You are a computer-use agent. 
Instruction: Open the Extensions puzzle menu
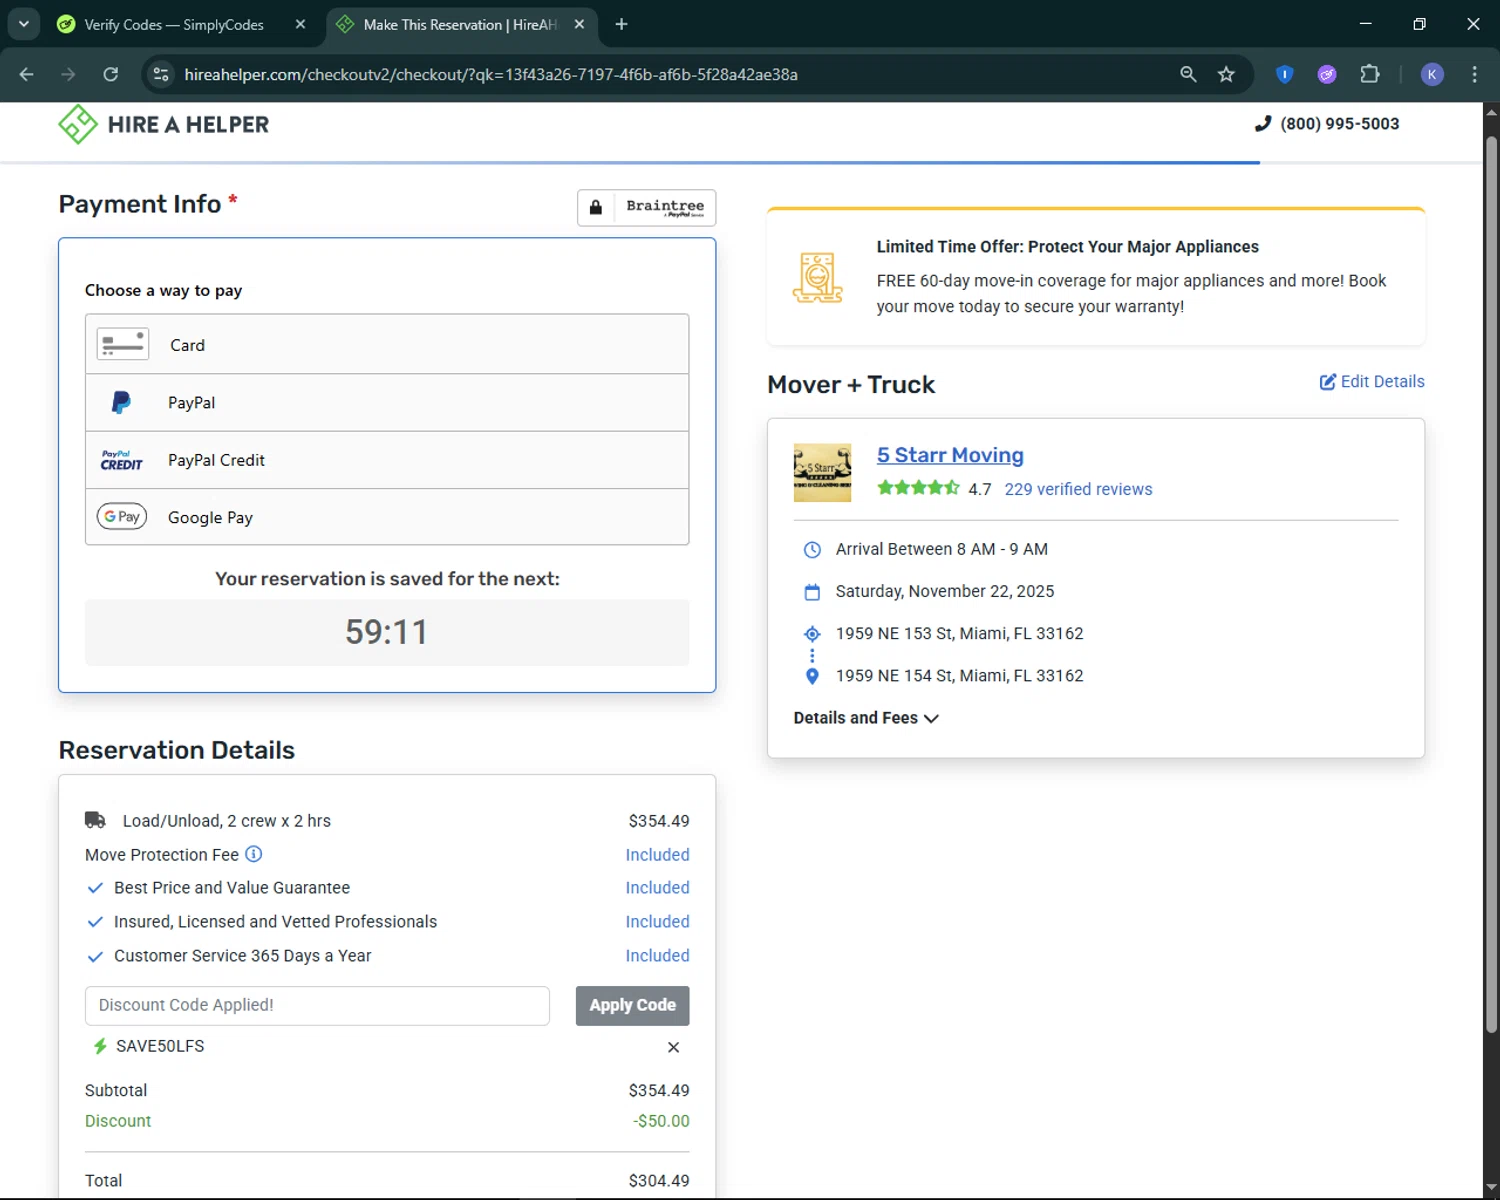pyautogui.click(x=1370, y=74)
